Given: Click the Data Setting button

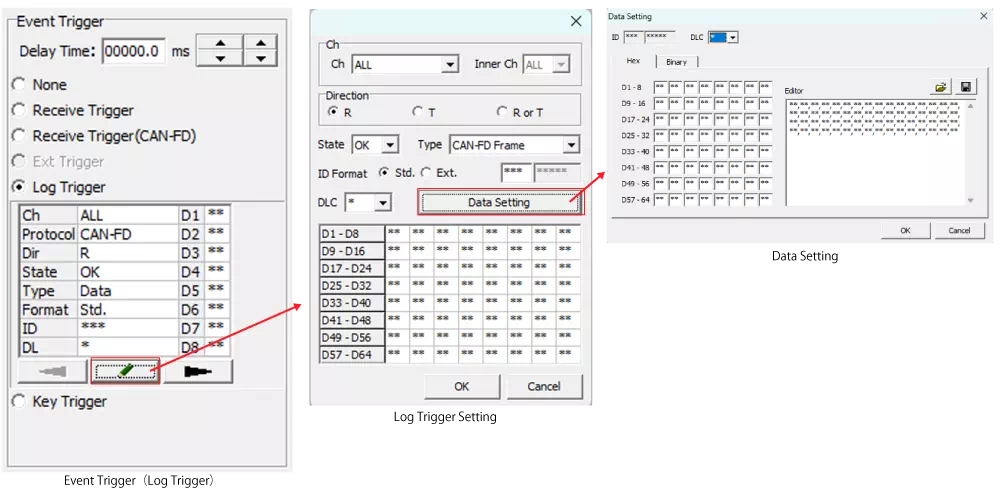Looking at the screenshot, I should coord(499,202).
